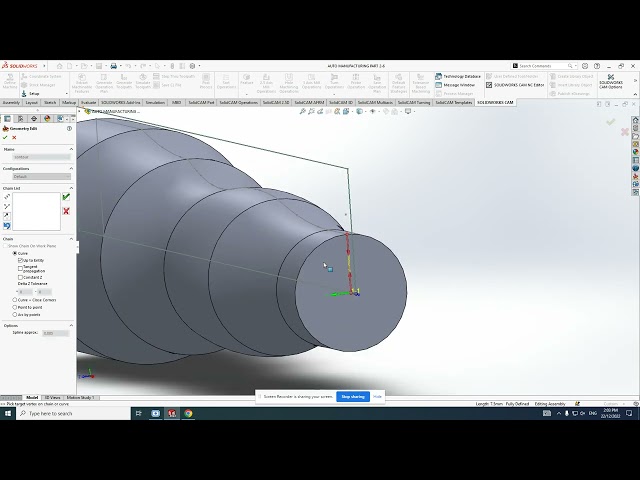640x480 pixels.
Task: Select the Curve radio button
Action: pos(15,253)
